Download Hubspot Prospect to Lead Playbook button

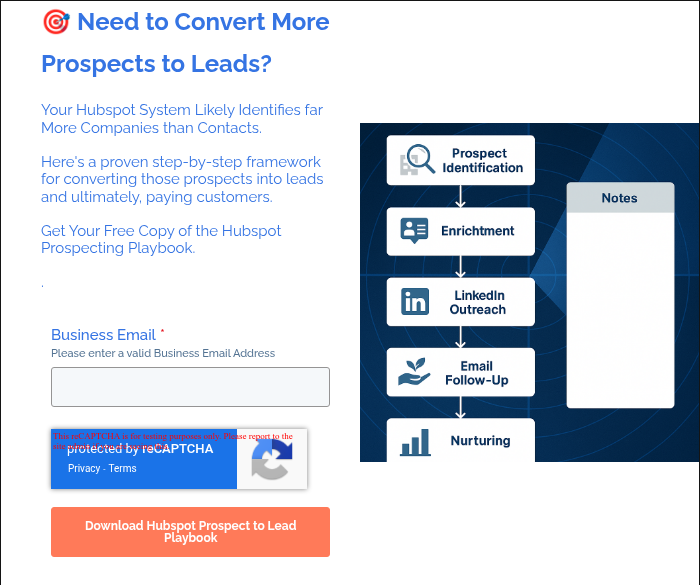pos(190,531)
